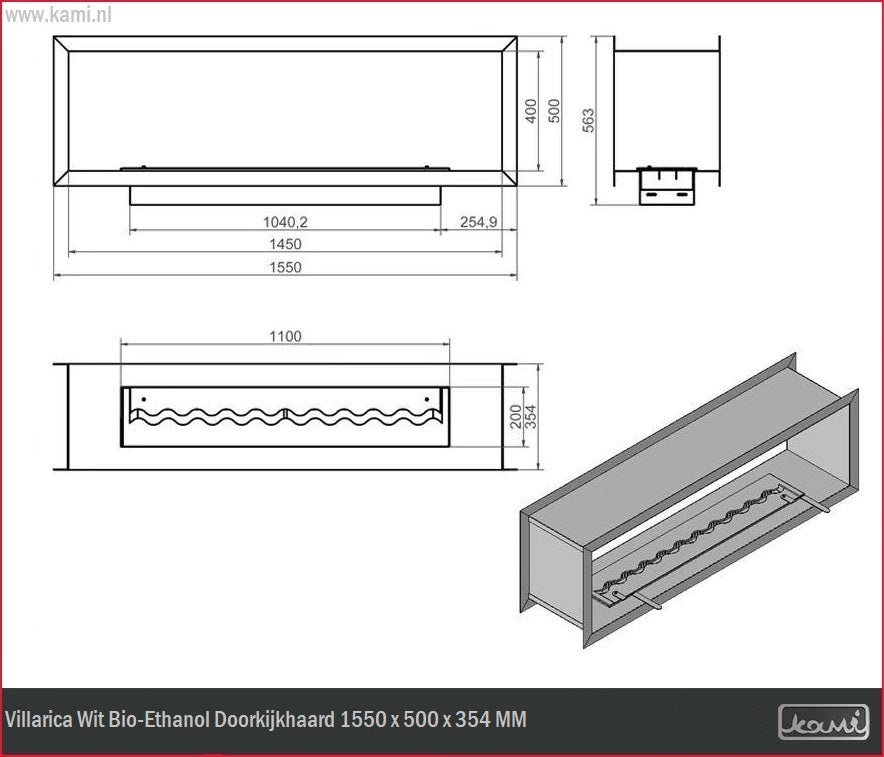Select the 1100 burner length dimension
The image size is (884, 757).
(x=285, y=337)
